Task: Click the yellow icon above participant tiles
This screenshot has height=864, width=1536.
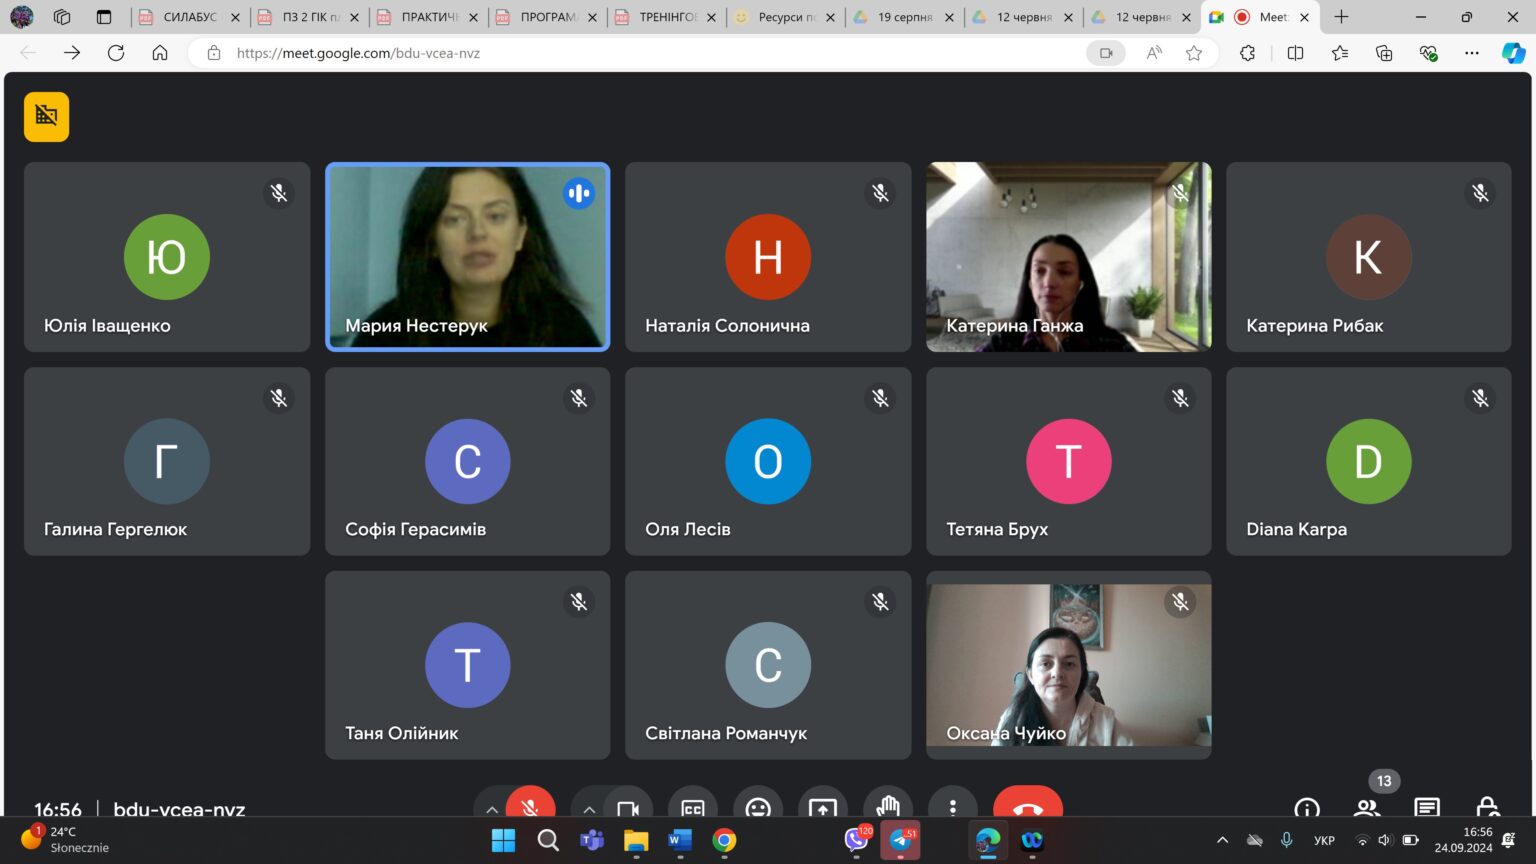Action: (47, 116)
